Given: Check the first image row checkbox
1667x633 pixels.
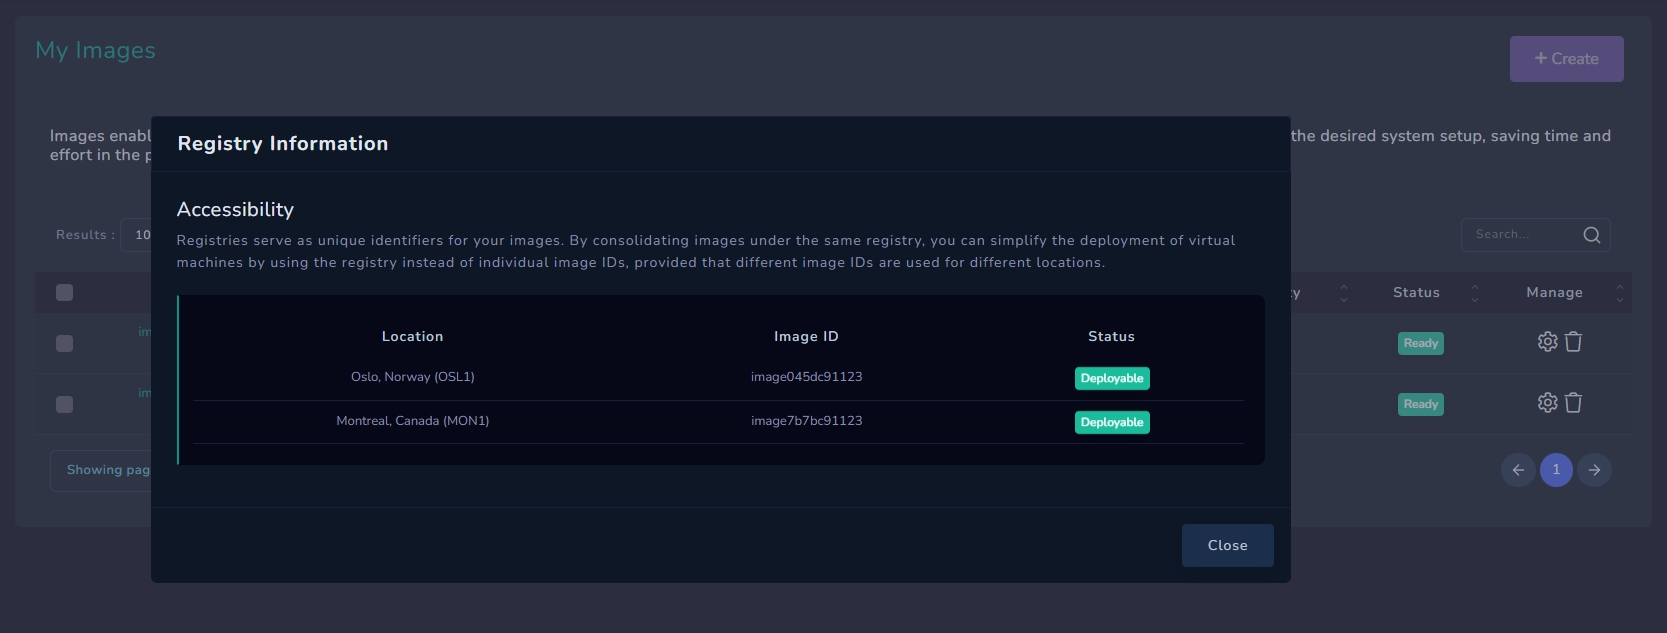Looking at the screenshot, I should 65,344.
